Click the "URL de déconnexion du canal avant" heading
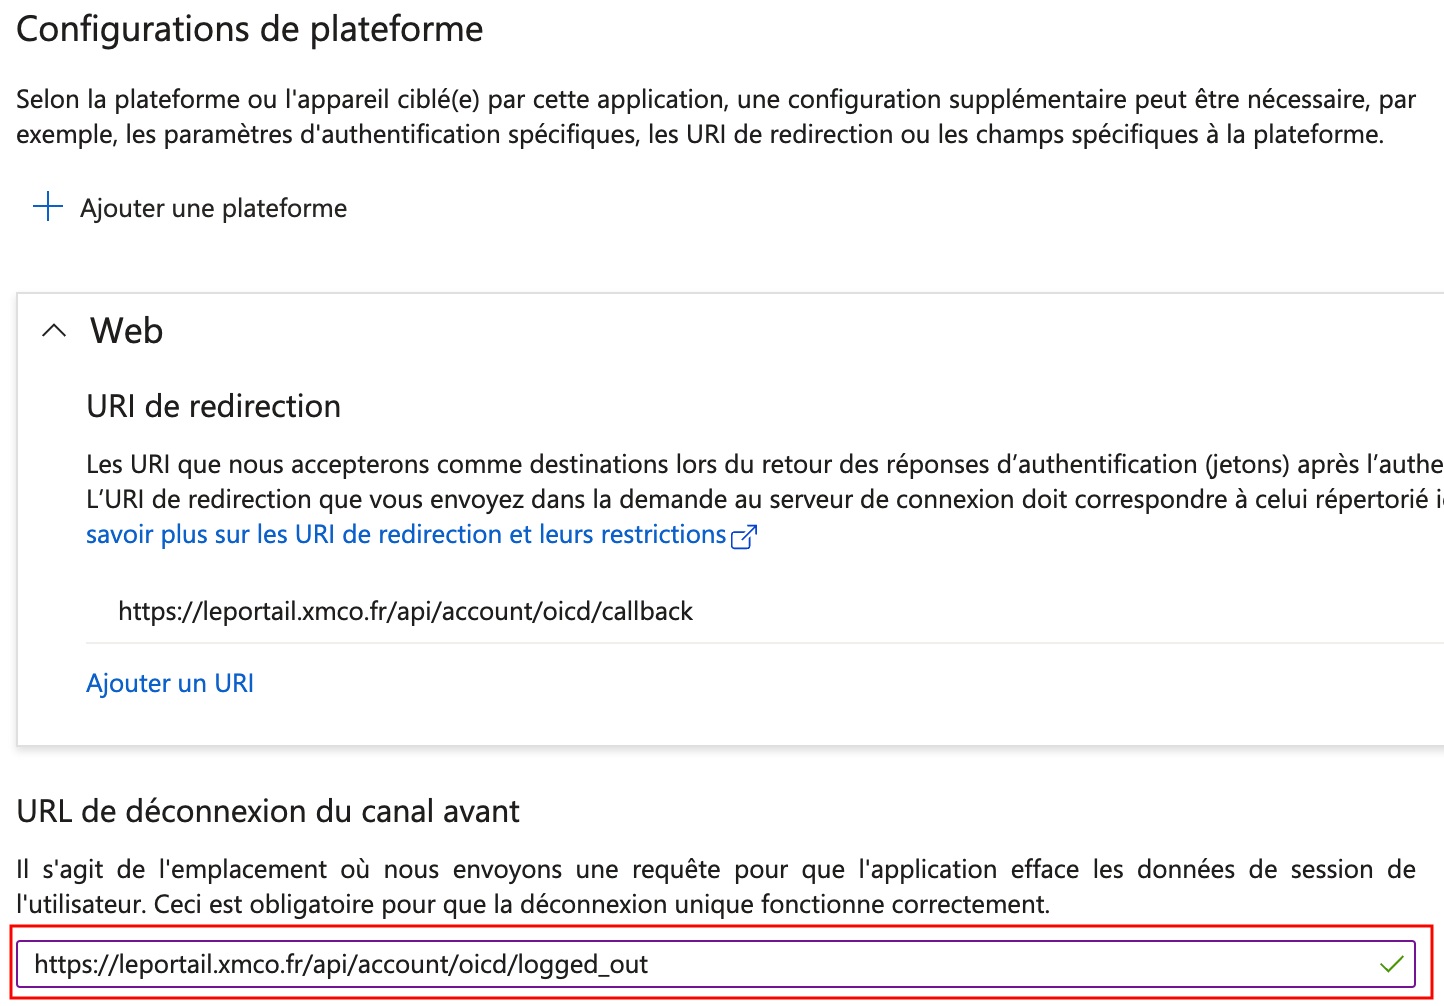The width and height of the screenshot is (1444, 1006). pyautogui.click(x=268, y=811)
